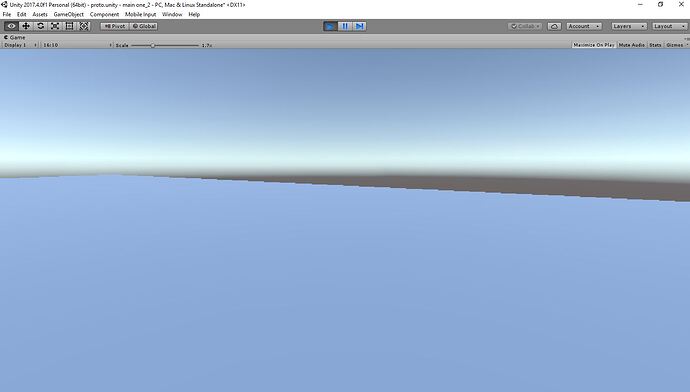Open the Layers dropdown
690x392 pixels.
tap(628, 26)
